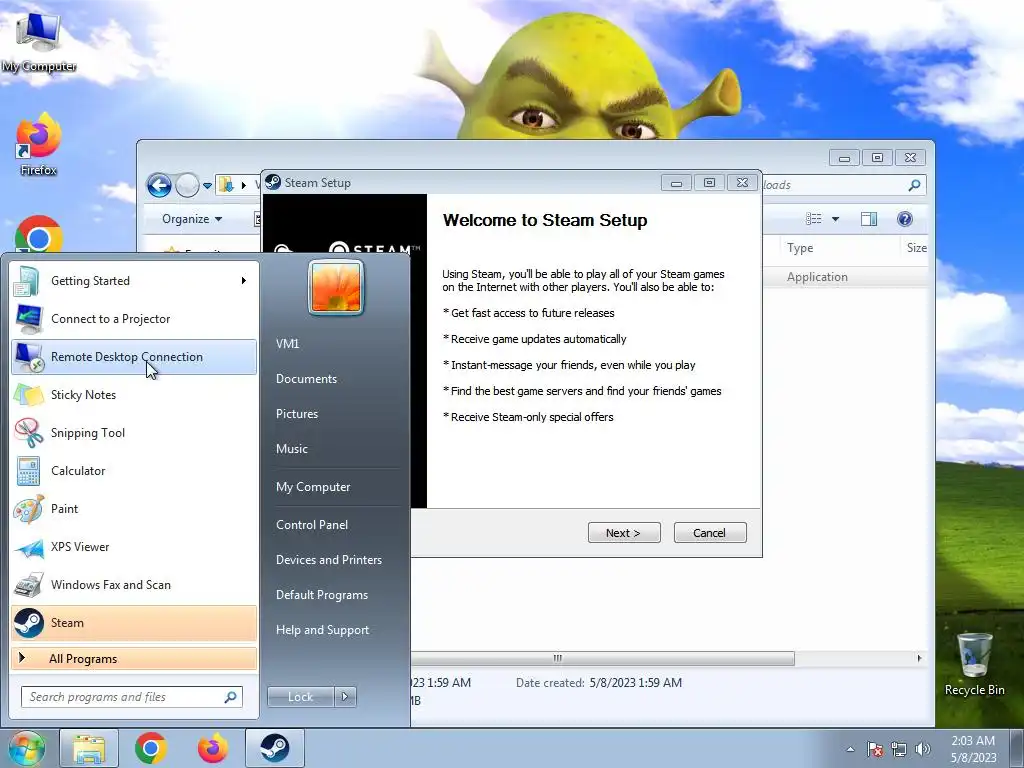Viewport: 1024px width, 768px height.
Task: Open VM1 user folder link
Action: 287,344
